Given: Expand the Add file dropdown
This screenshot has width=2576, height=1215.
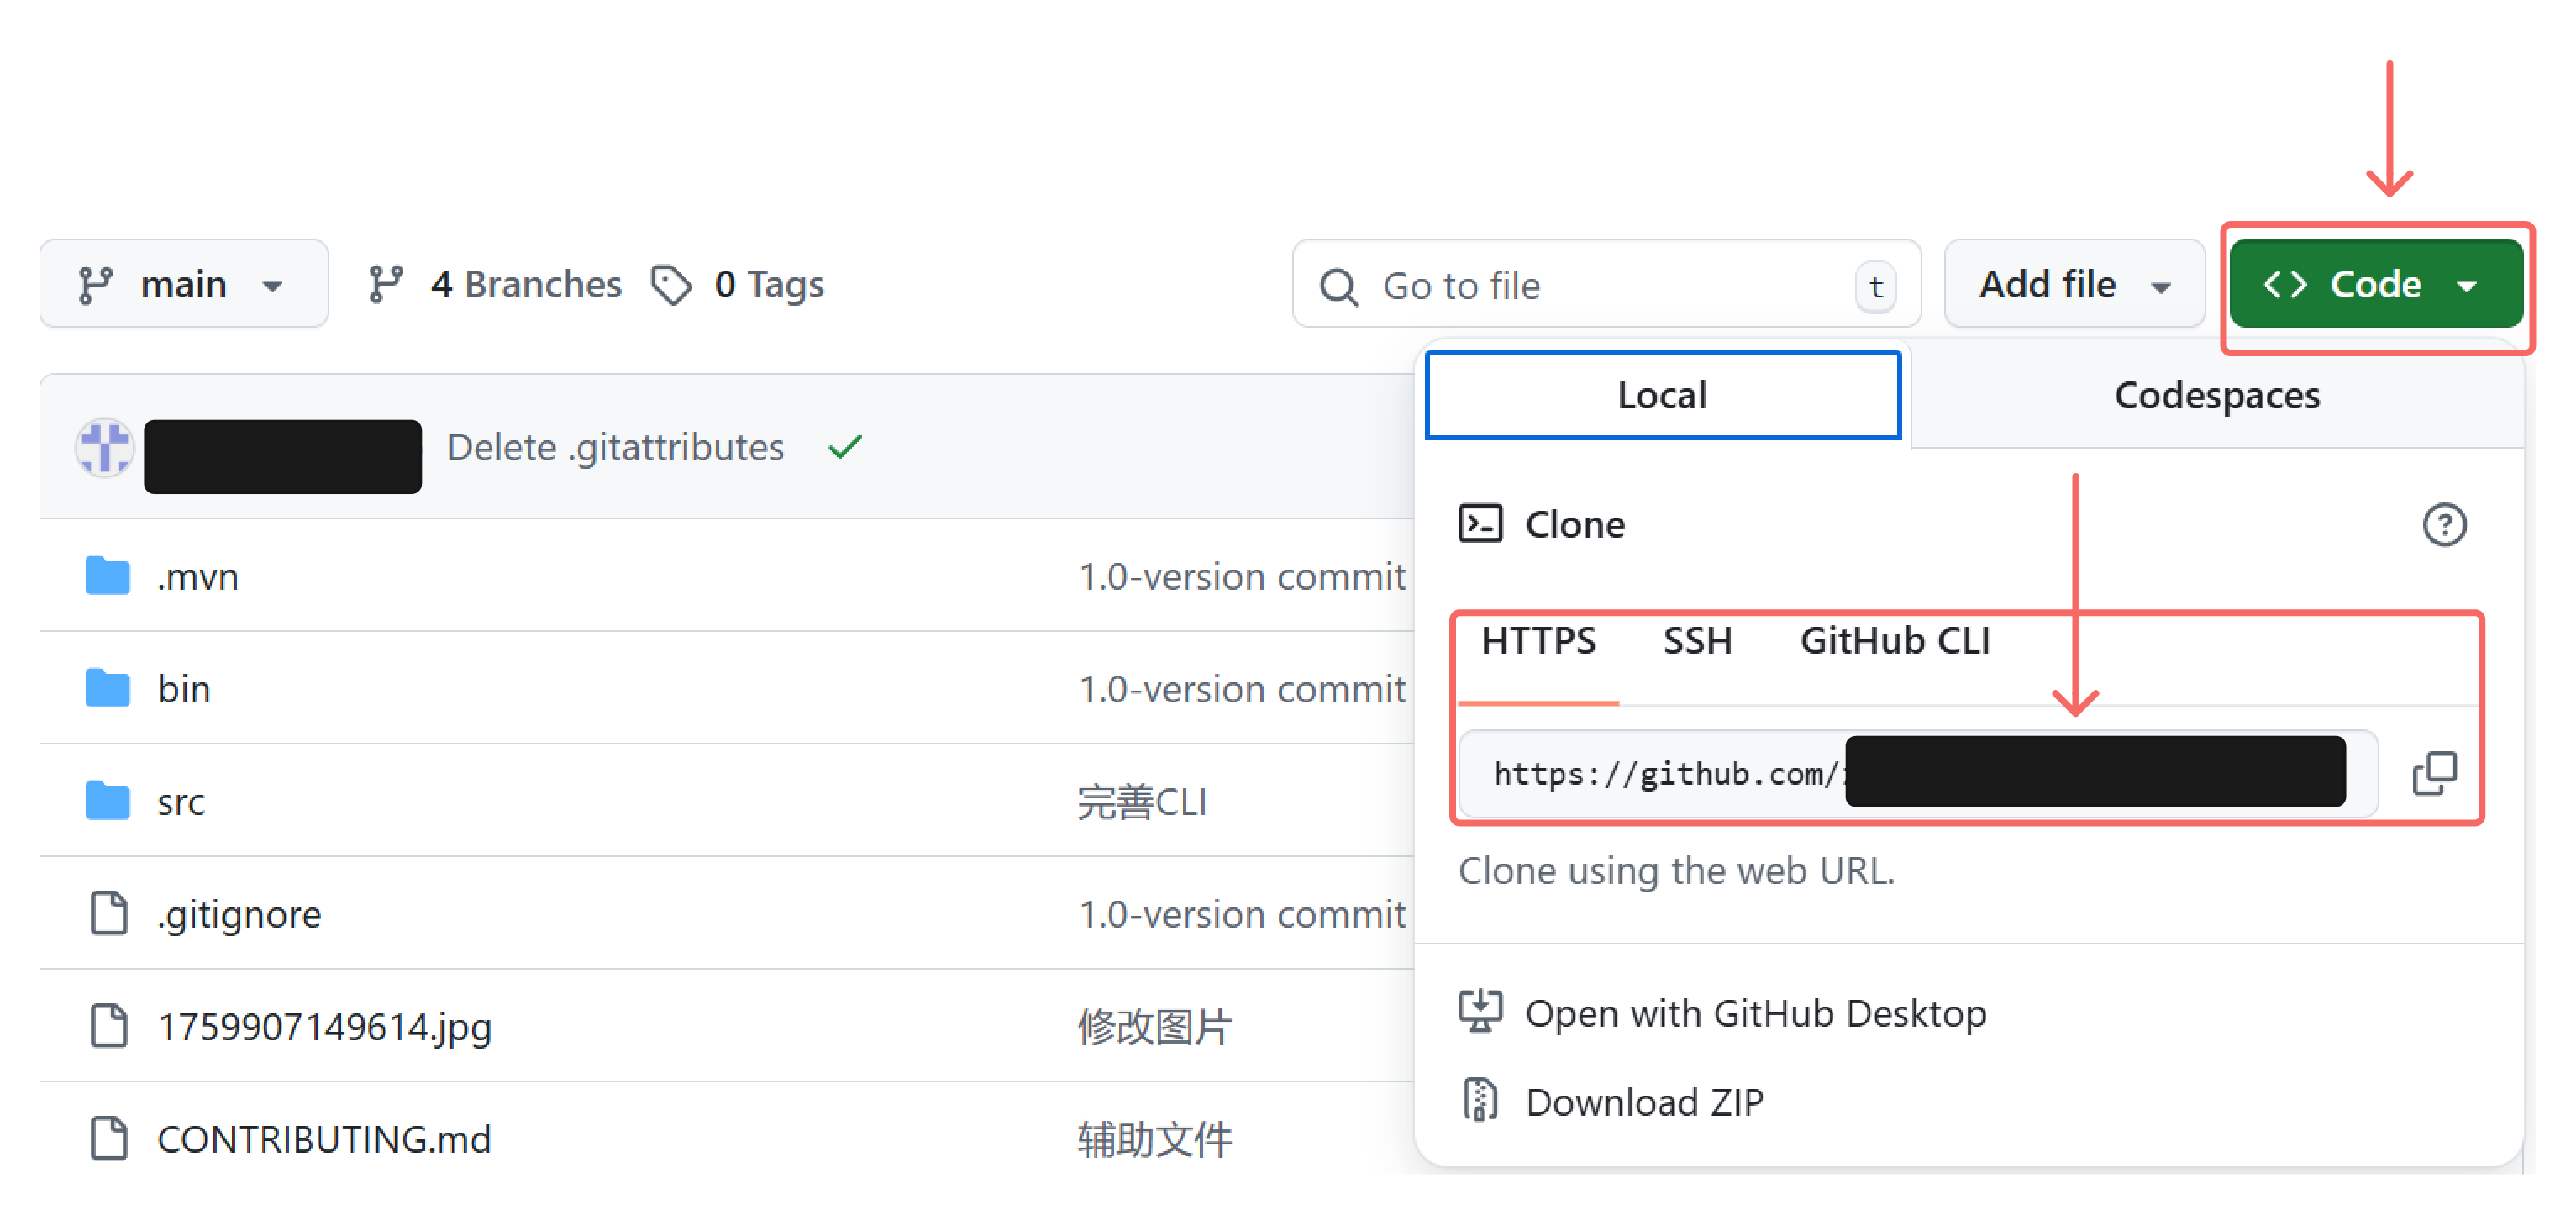Looking at the screenshot, I should pos(2073,284).
